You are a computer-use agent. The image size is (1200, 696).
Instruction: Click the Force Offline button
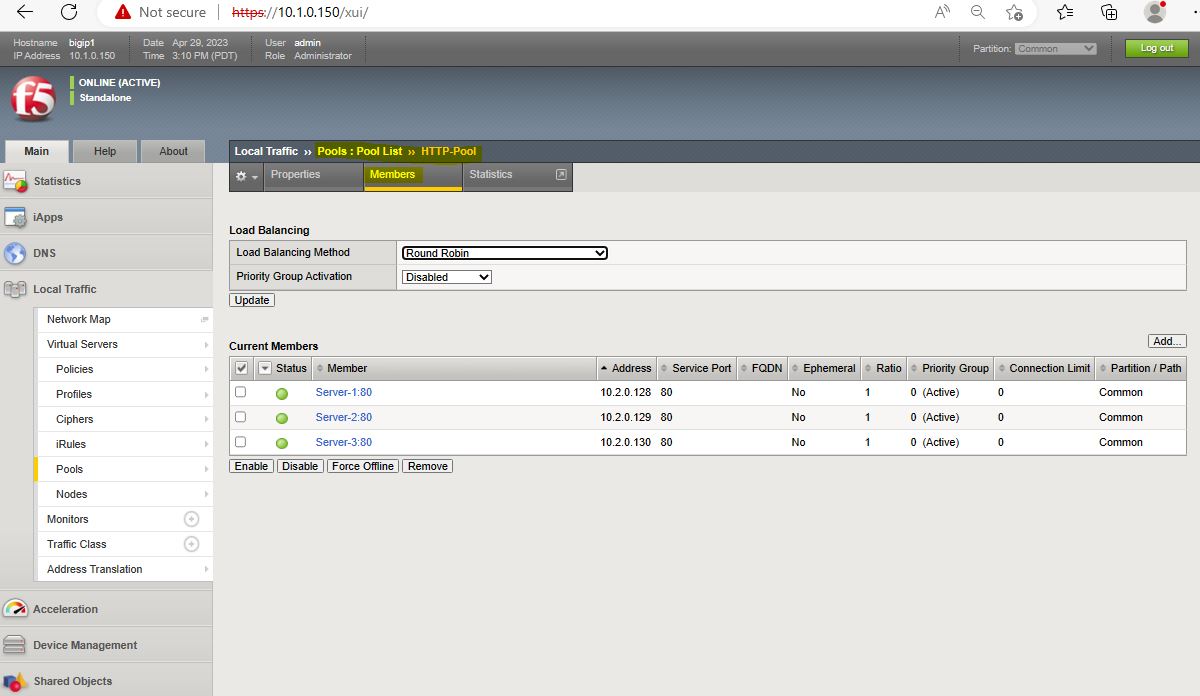click(363, 466)
